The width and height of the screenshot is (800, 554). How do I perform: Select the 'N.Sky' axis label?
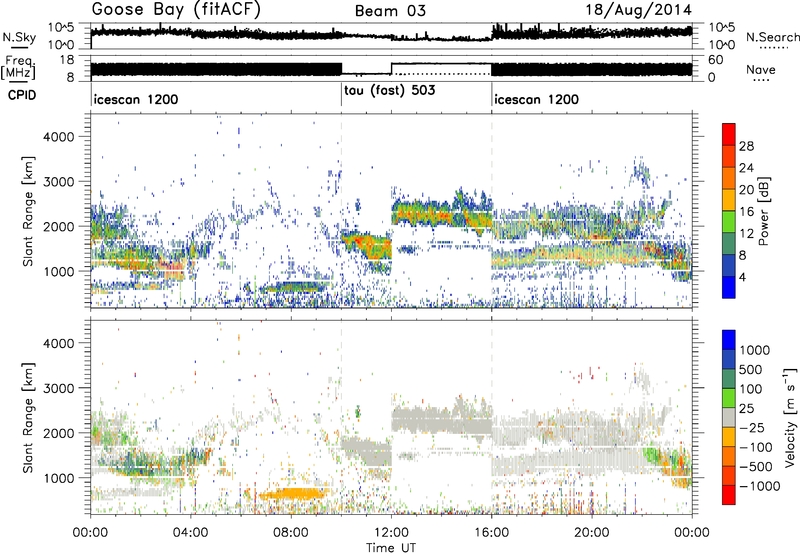[19, 37]
